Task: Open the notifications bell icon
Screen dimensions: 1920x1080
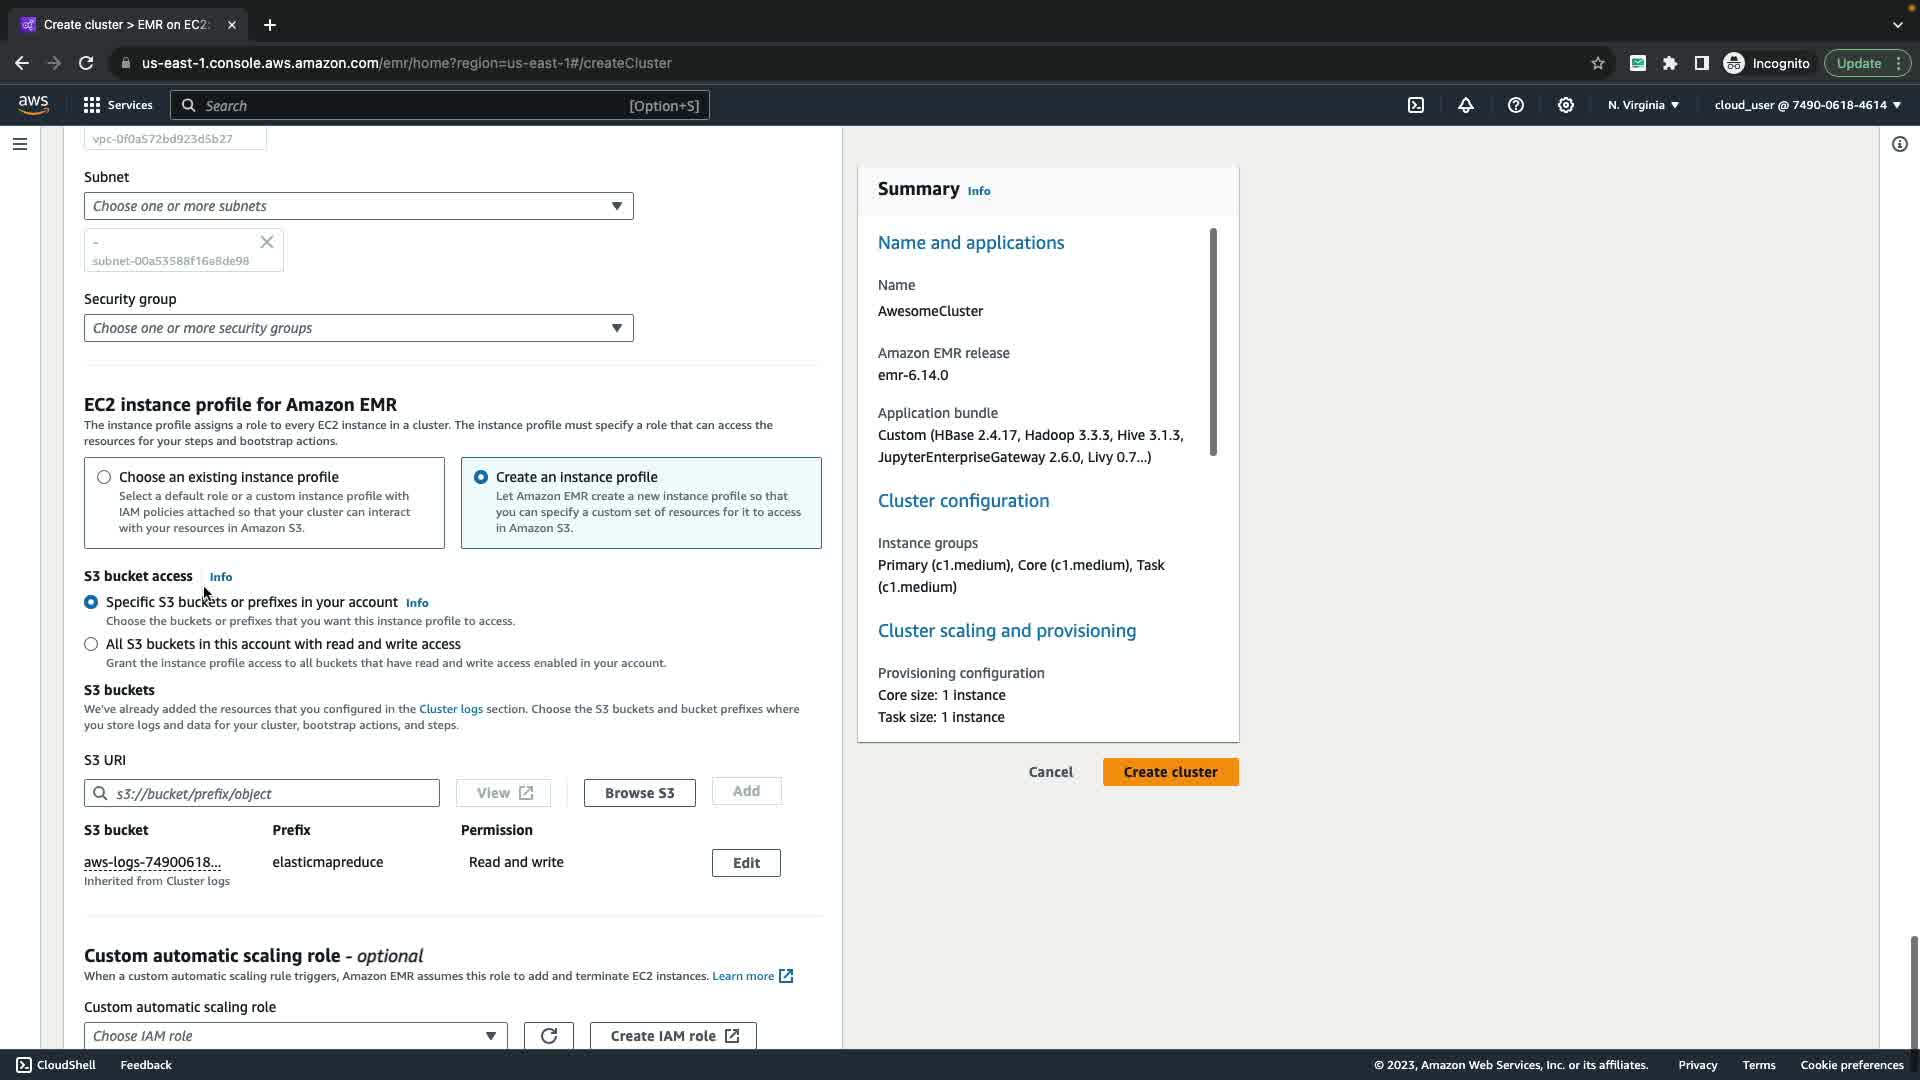Action: pyautogui.click(x=1466, y=105)
